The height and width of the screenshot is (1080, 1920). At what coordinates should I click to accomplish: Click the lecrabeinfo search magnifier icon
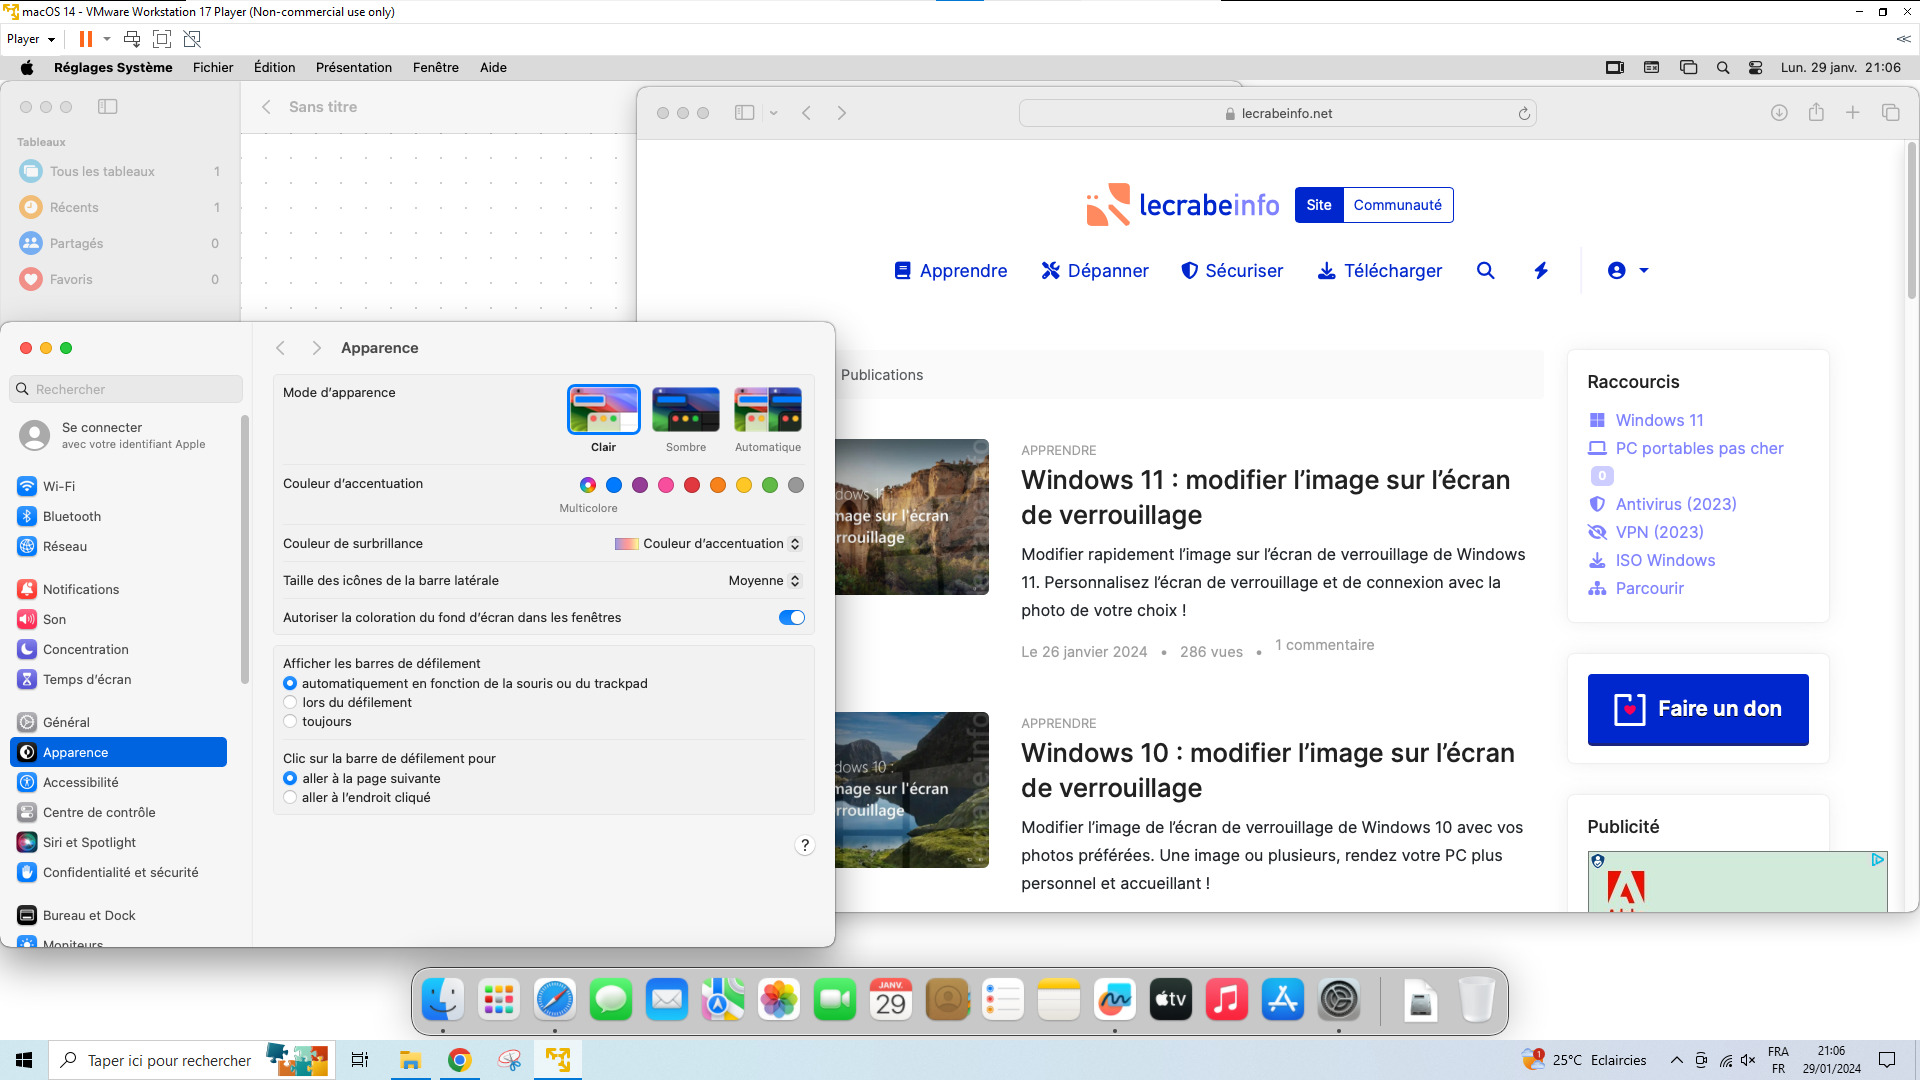(x=1486, y=270)
